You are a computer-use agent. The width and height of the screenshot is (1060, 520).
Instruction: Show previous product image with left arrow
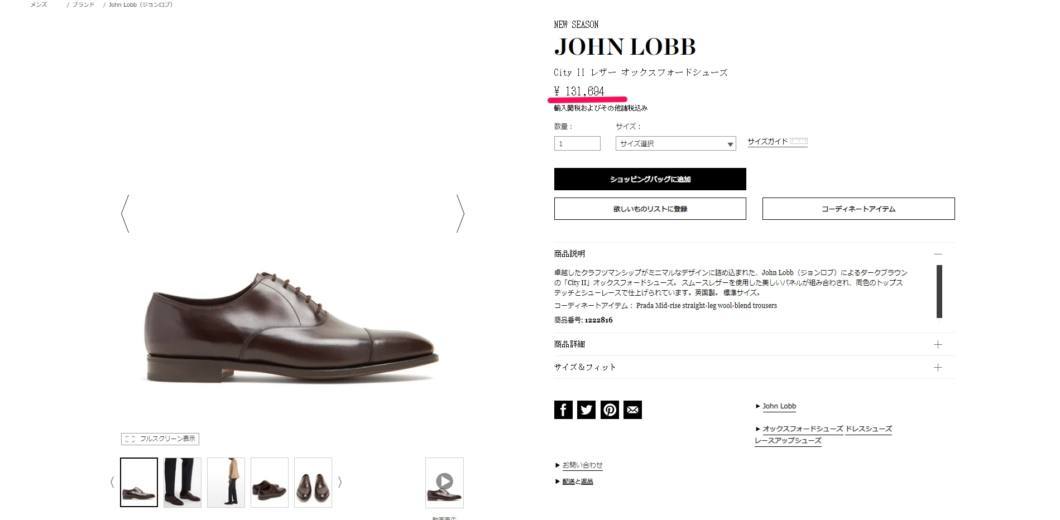(x=124, y=214)
